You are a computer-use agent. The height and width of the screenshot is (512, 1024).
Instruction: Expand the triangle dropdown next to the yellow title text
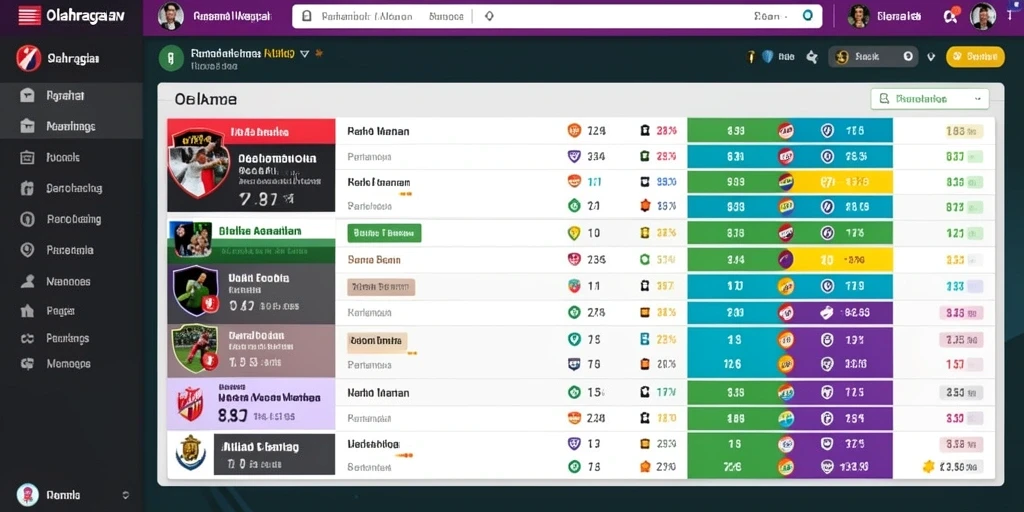(304, 54)
